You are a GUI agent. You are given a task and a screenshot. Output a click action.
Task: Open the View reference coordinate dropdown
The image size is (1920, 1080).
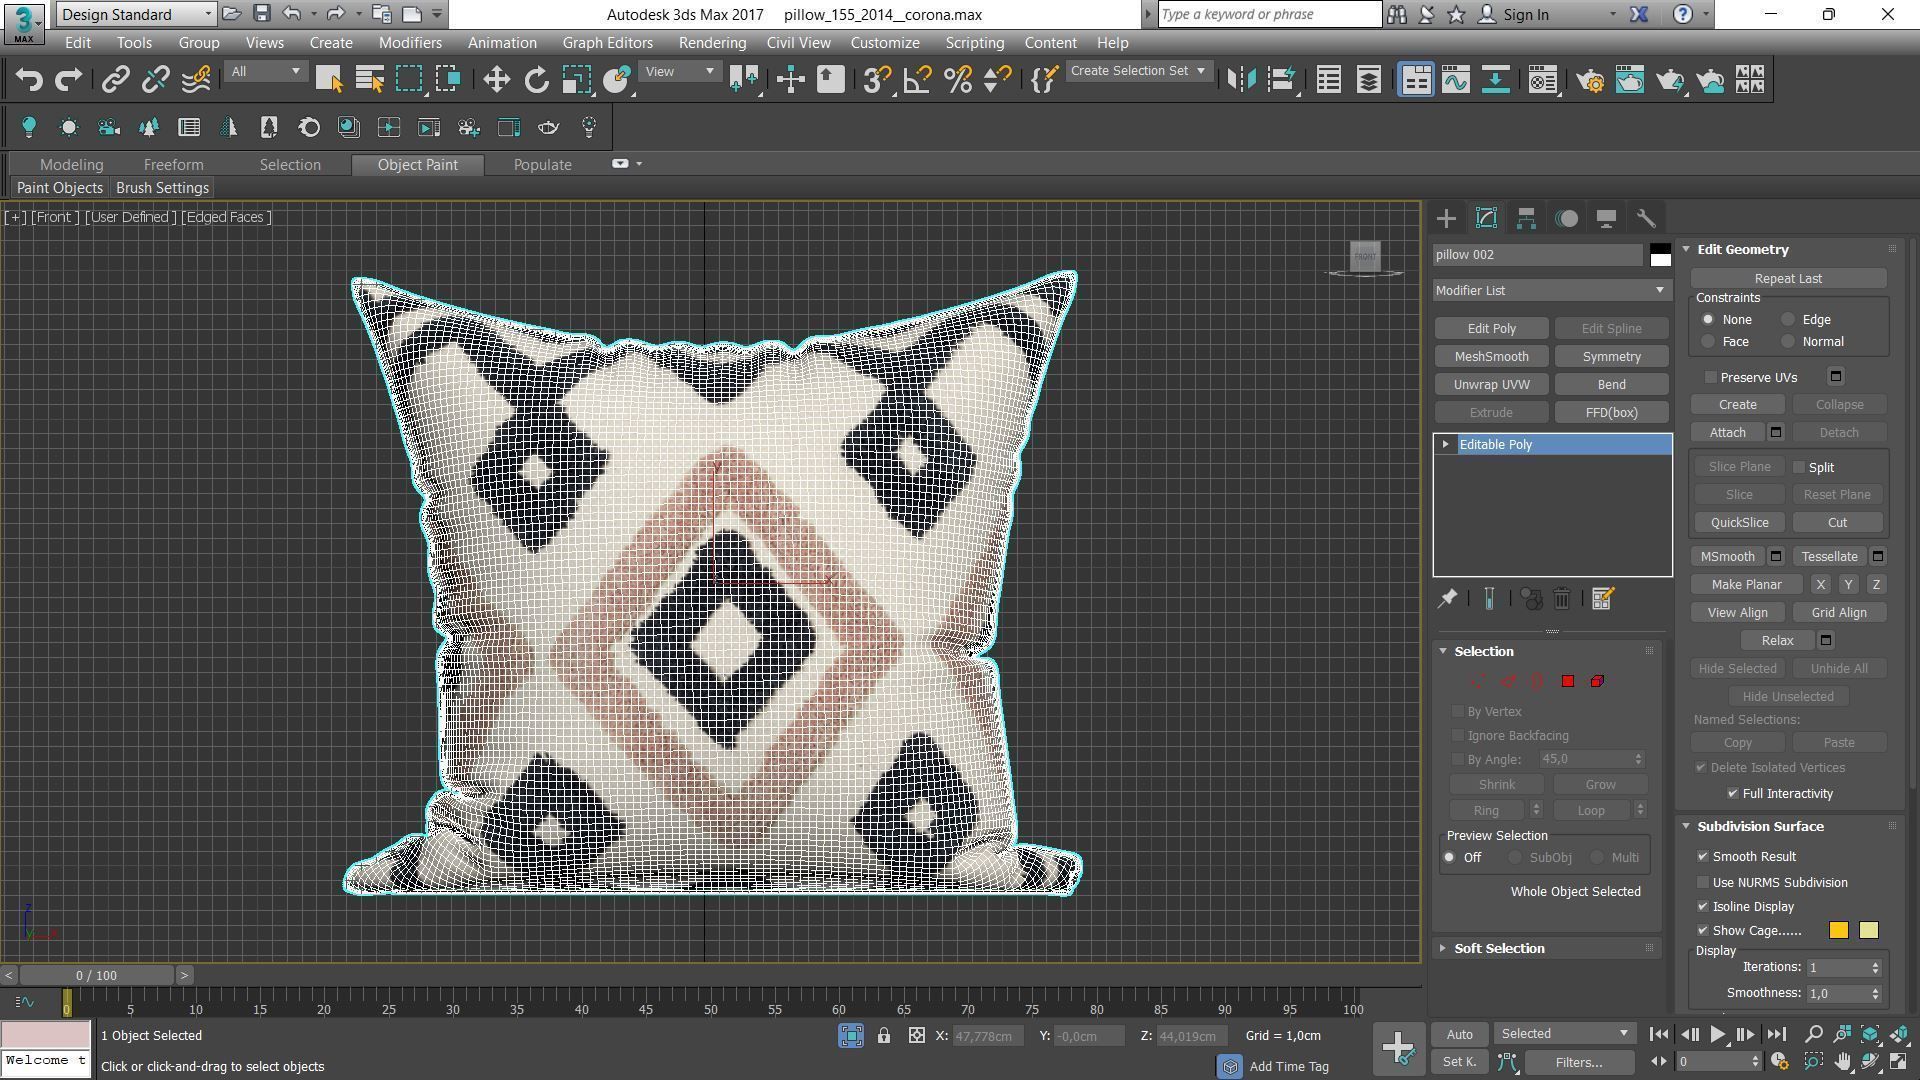680,71
